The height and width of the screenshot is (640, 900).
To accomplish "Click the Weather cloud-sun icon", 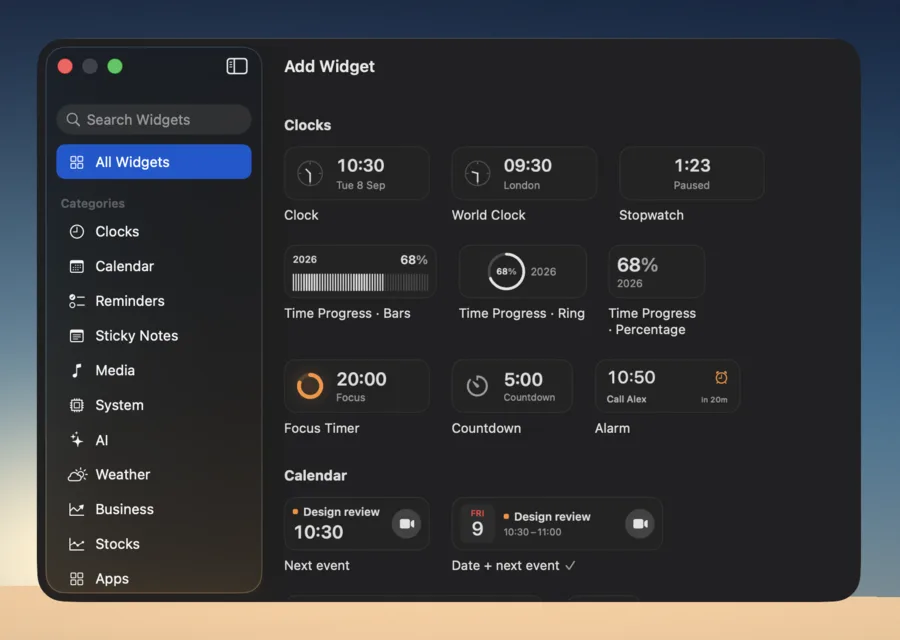I will pos(77,474).
